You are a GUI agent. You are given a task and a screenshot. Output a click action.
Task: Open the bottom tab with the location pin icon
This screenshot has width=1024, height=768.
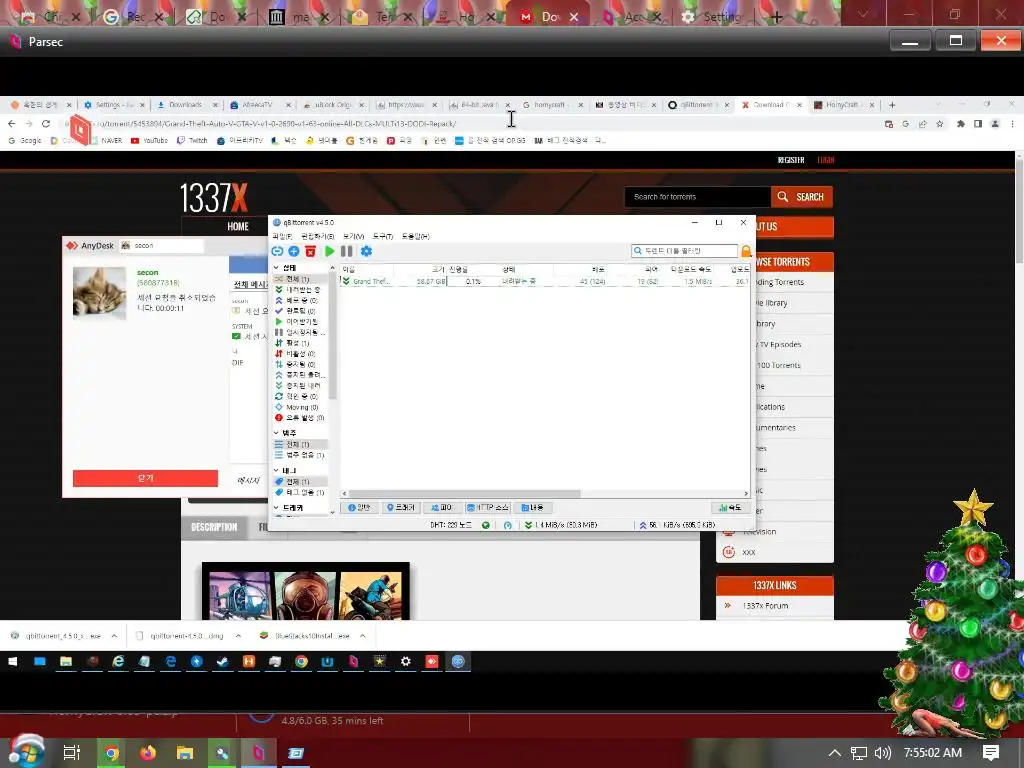(400, 507)
